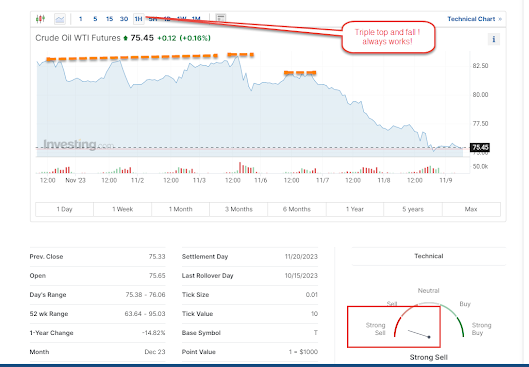
Task: Click the Tick Value row label
Action: point(197,314)
